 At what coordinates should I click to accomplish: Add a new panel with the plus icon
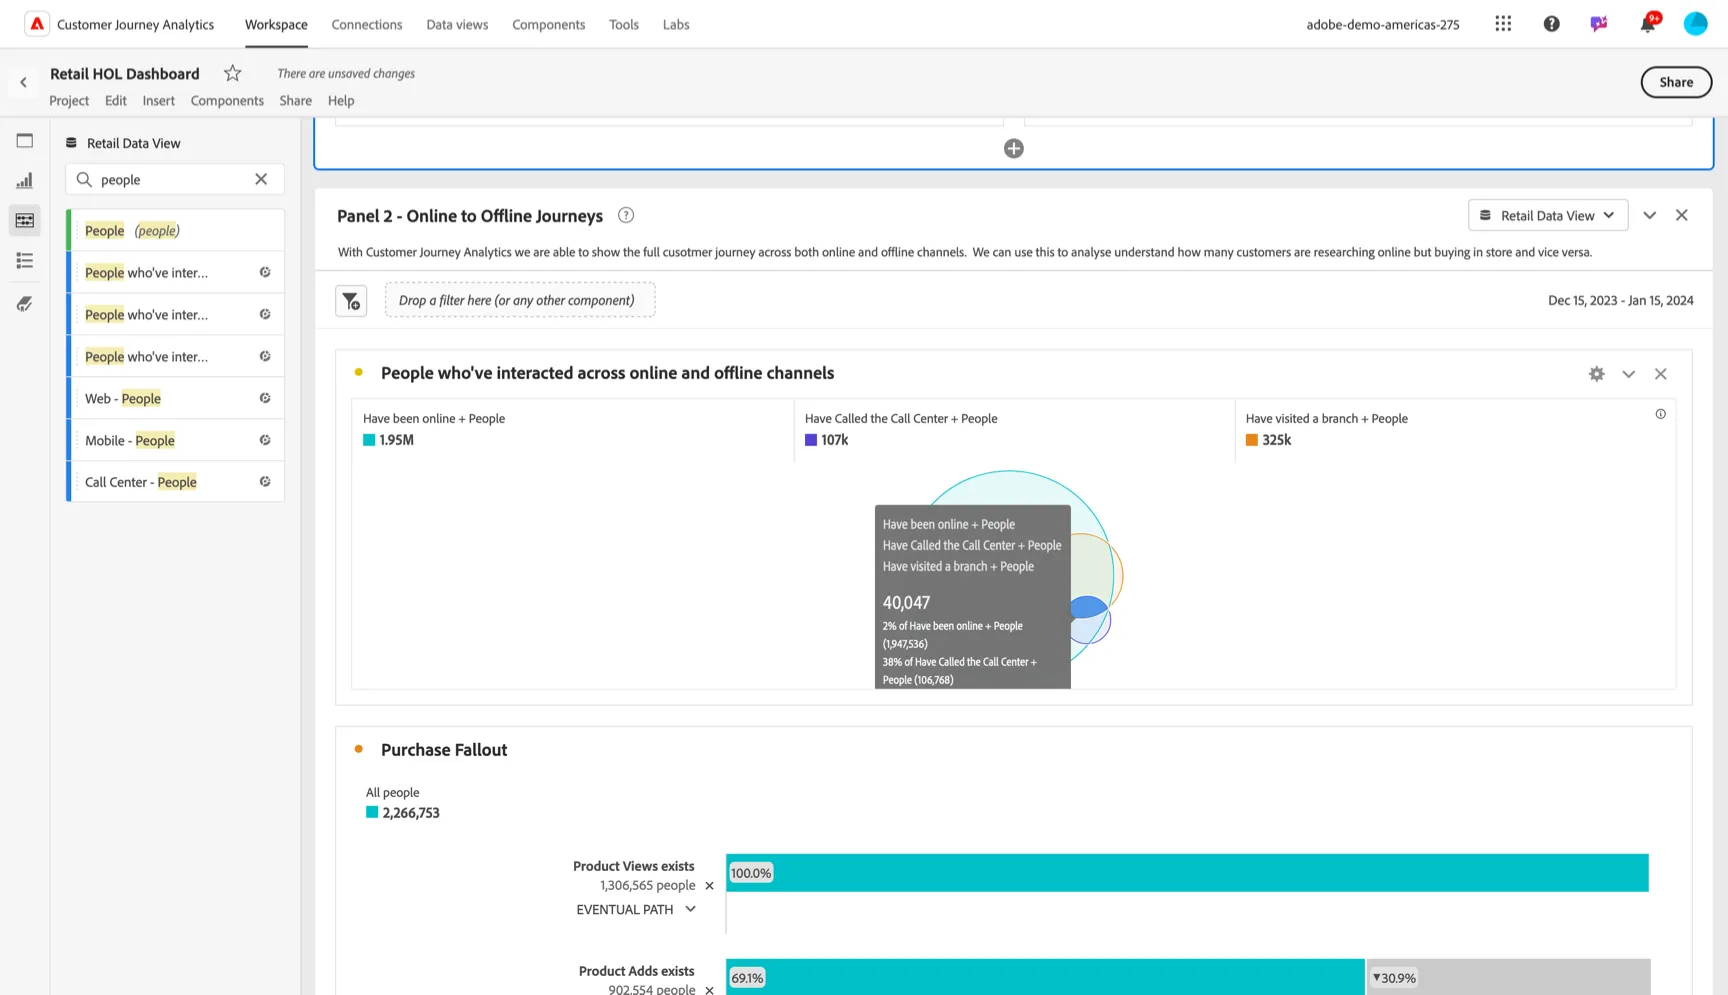1013,149
